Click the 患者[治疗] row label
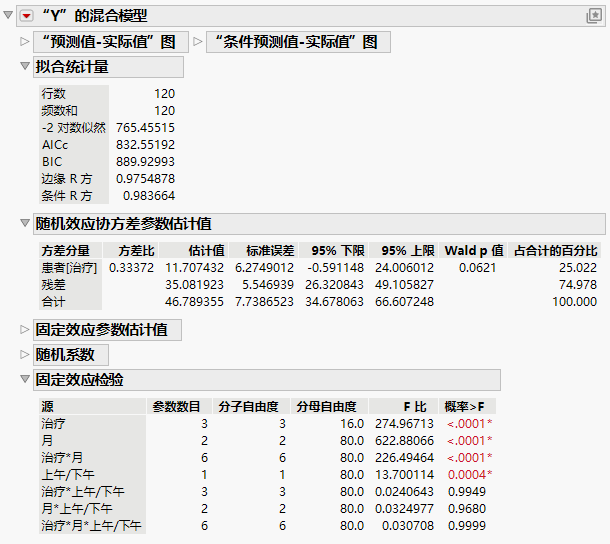The width and height of the screenshot is (610, 544). point(69,268)
